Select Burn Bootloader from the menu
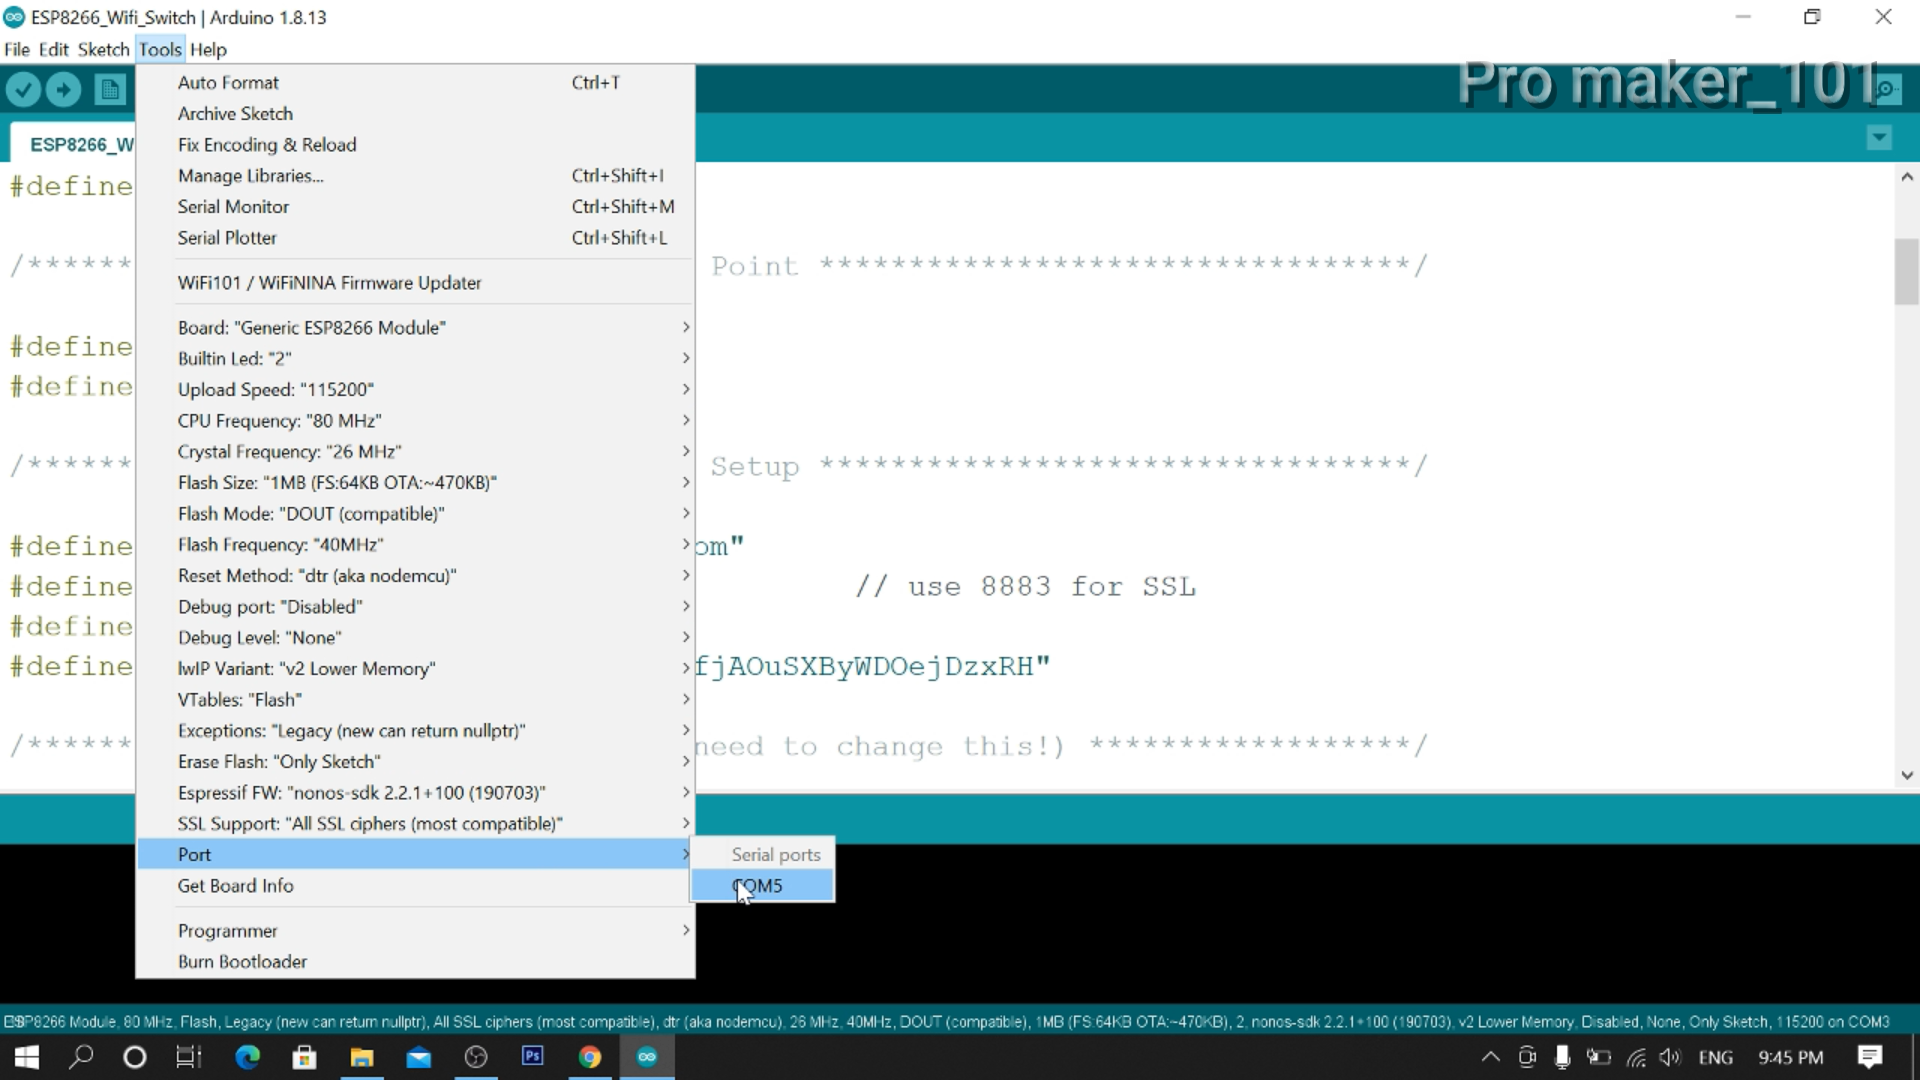1920x1080 pixels. pos(242,961)
